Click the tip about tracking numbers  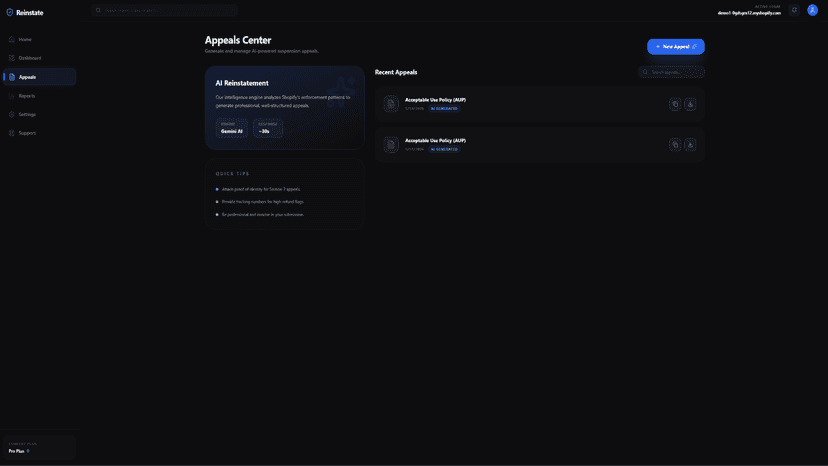pyautogui.click(x=263, y=202)
